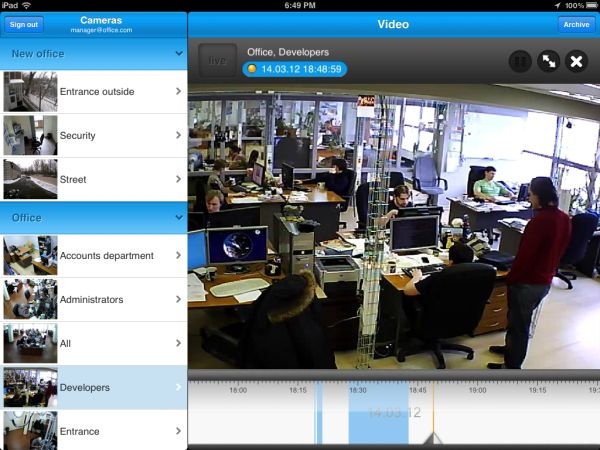Click the orange playhead marker on timeline

coord(433,413)
